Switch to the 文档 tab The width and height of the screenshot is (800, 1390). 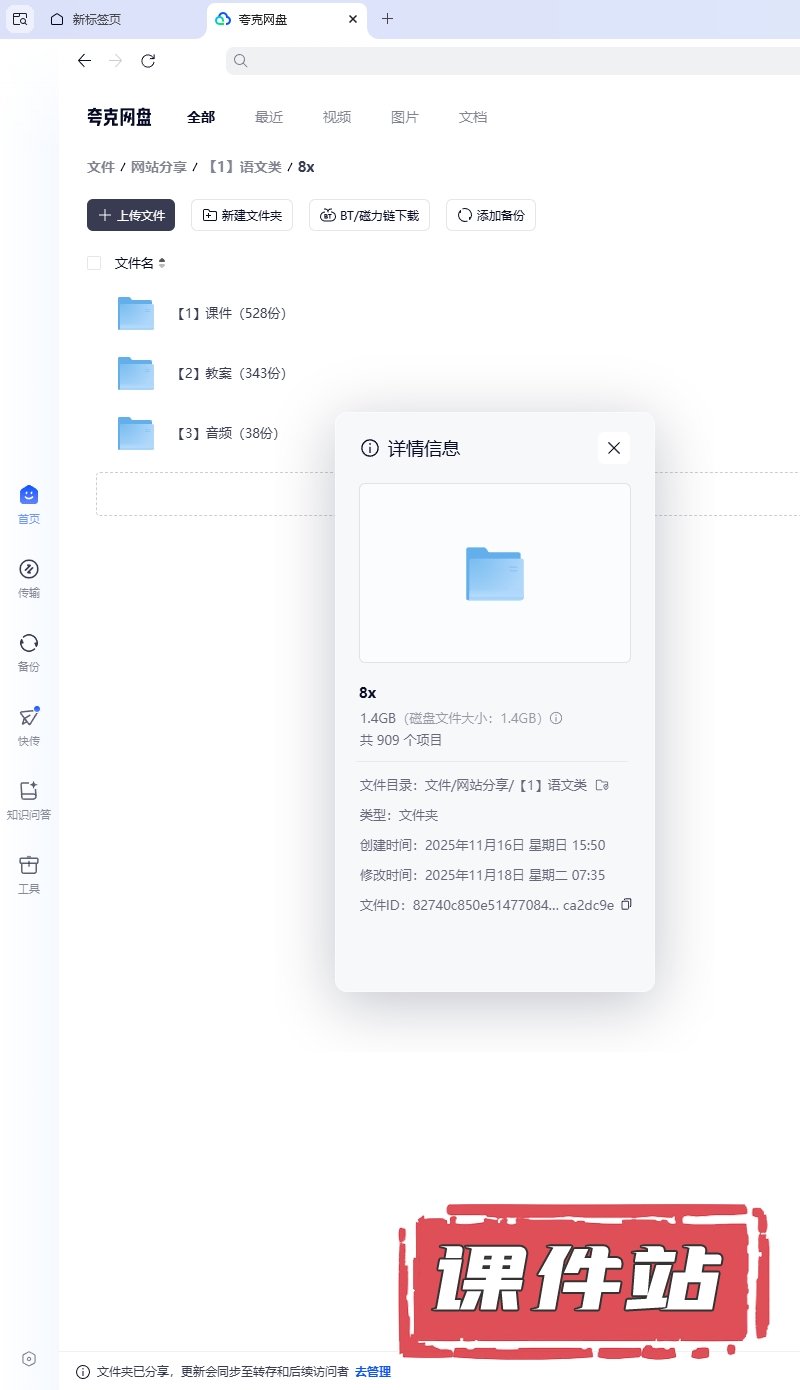tap(473, 117)
